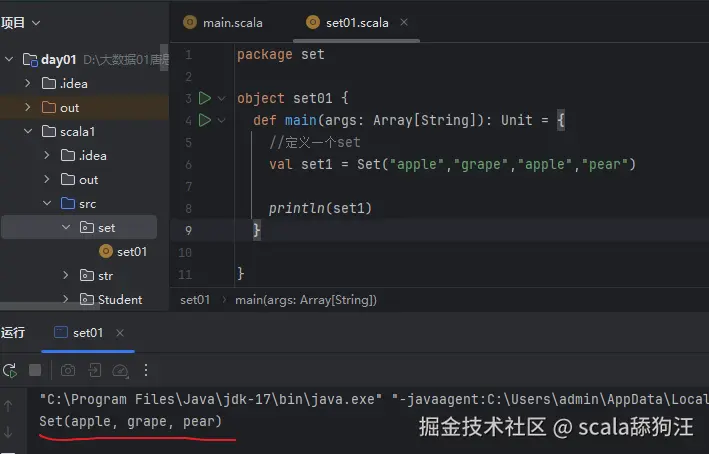This screenshot has width=709, height=454.
Task: Click the orange out folder icon under day01
Action: [48, 107]
